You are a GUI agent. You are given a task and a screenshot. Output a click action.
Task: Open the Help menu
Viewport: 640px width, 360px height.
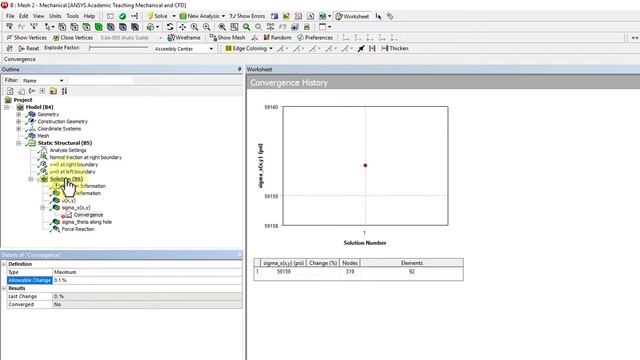[x=89, y=16]
